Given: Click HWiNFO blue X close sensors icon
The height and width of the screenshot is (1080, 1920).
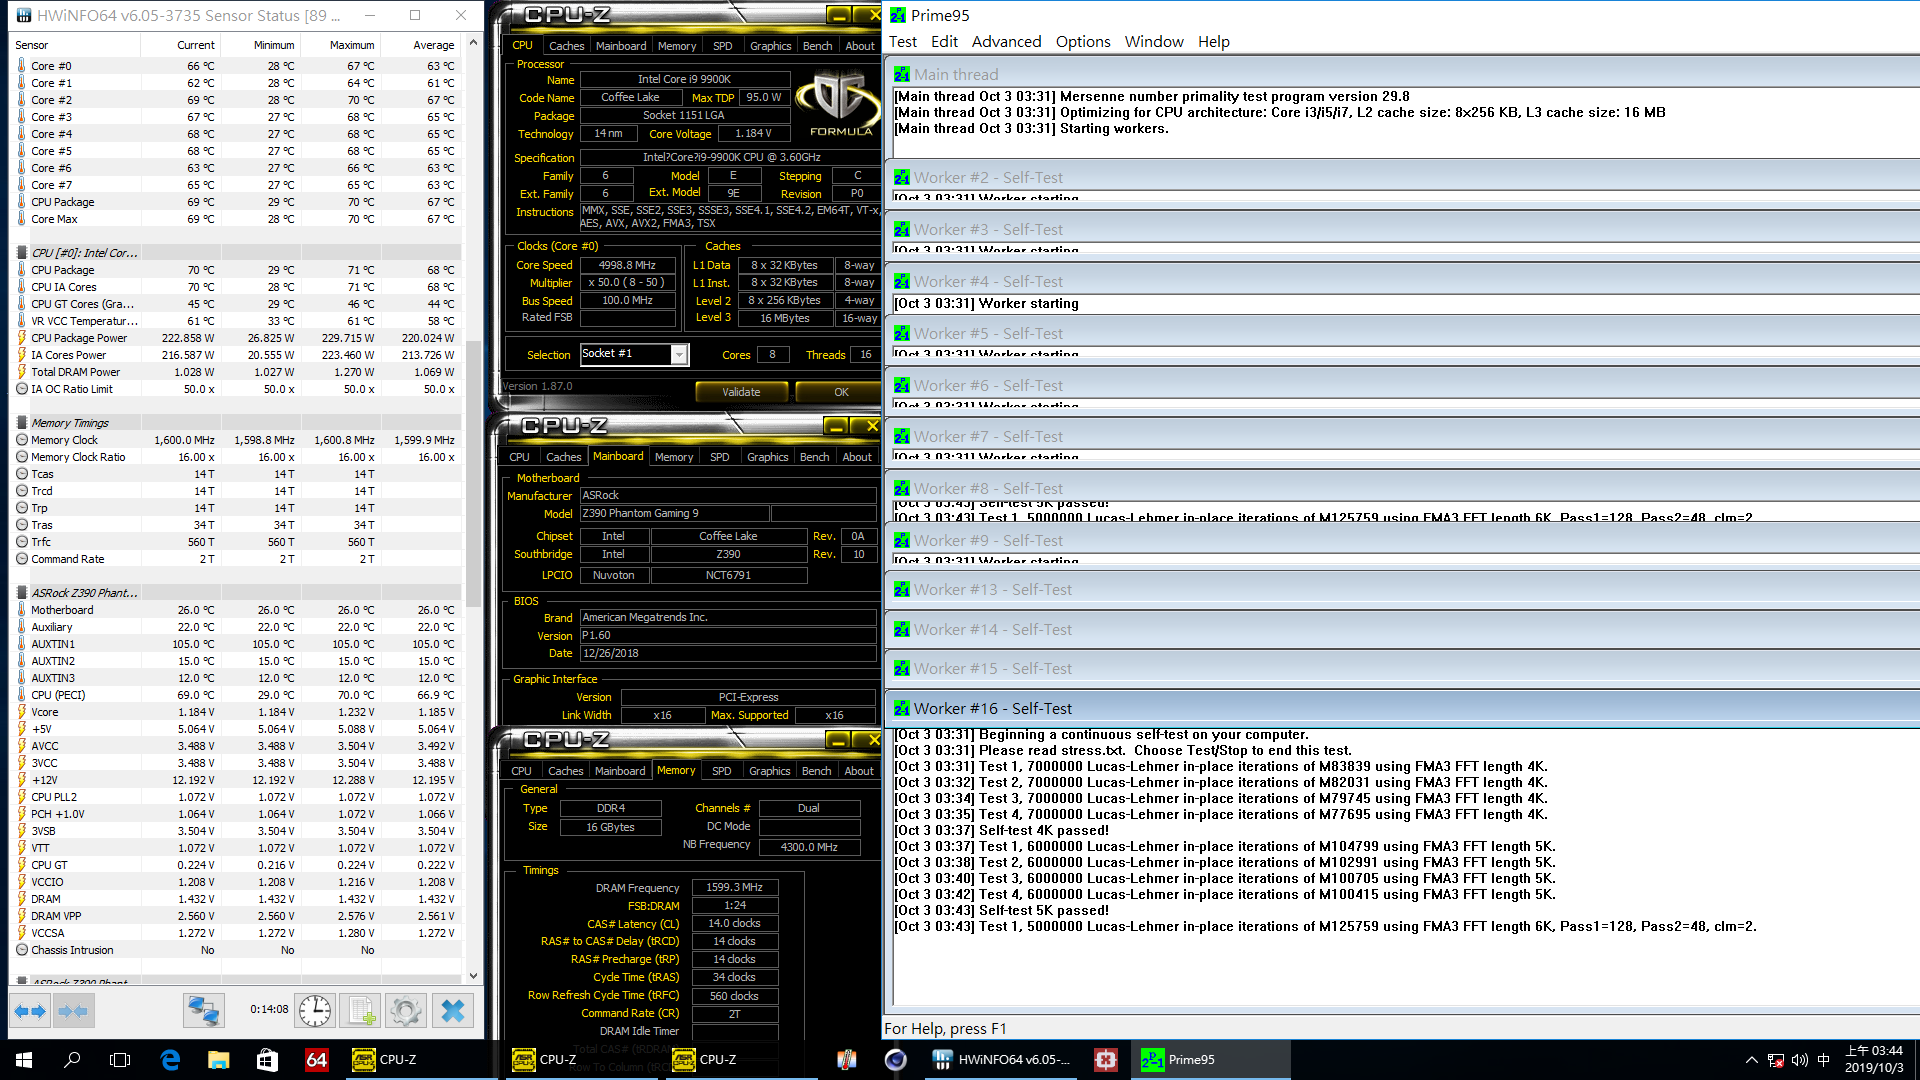Looking at the screenshot, I should (x=452, y=1011).
